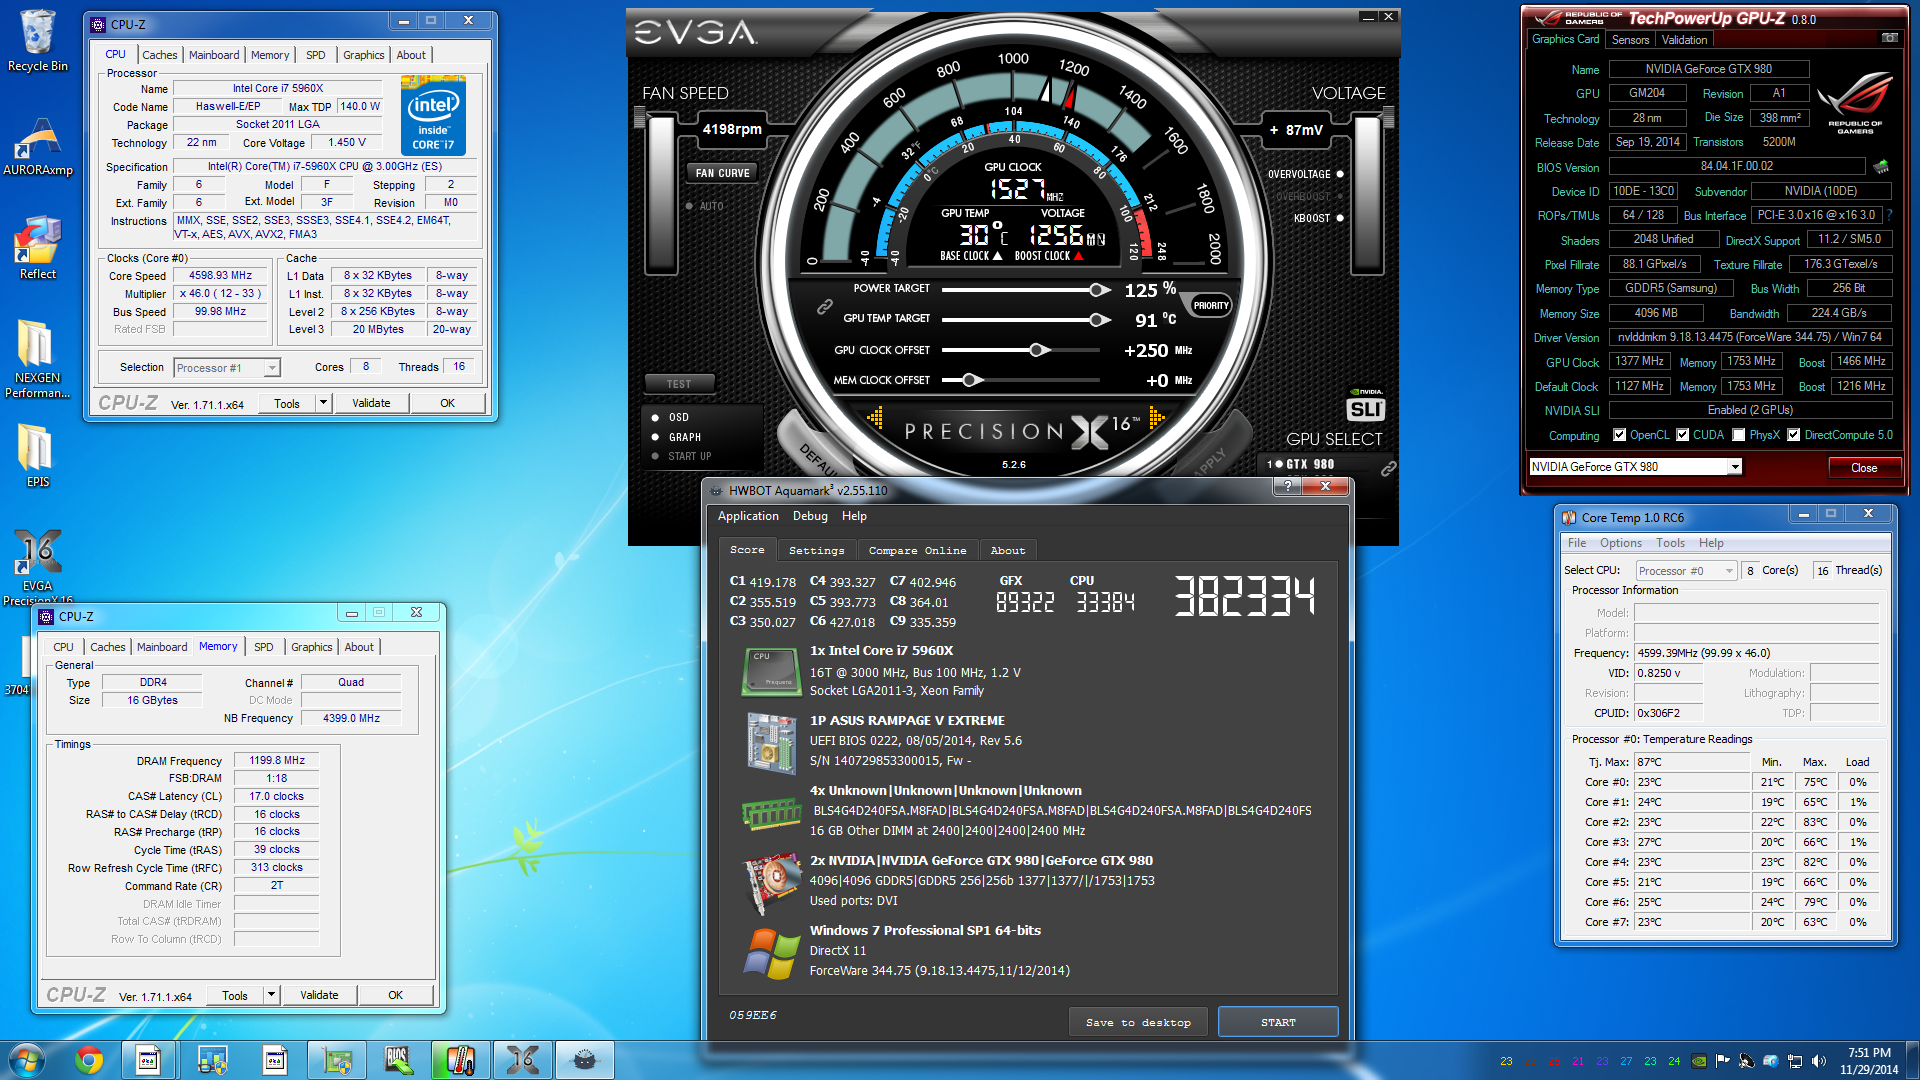Image resolution: width=1920 pixels, height=1080 pixels.
Task: Open PrecisionX 16 taskbar icon
Action: coord(522,1060)
